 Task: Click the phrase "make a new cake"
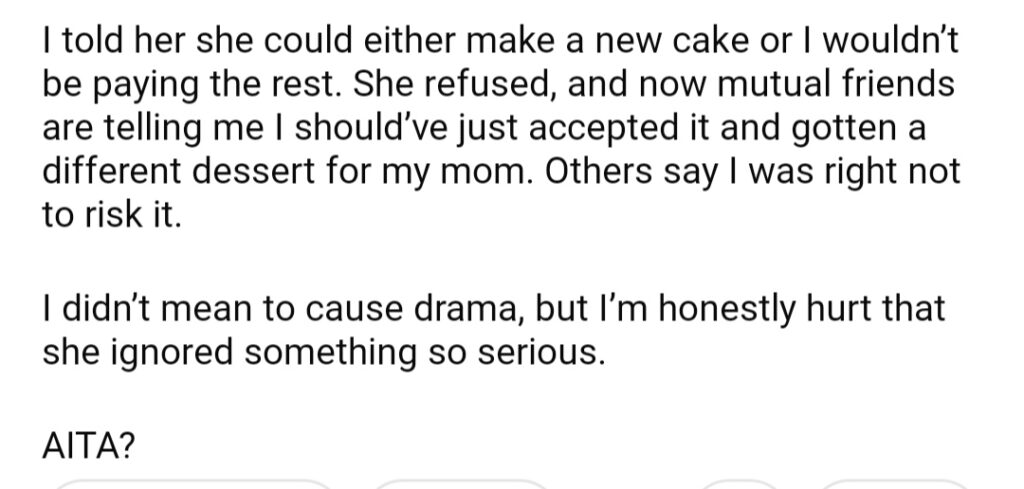coord(607,40)
